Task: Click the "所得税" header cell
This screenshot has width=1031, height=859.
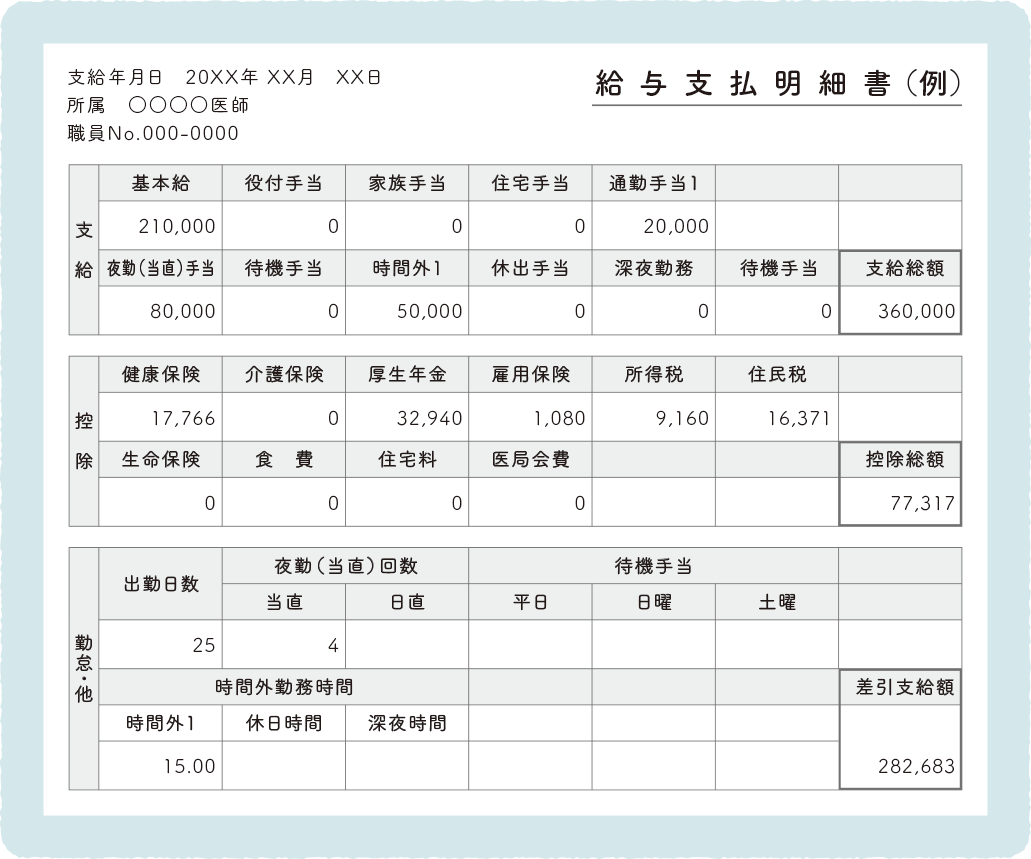Action: (654, 375)
